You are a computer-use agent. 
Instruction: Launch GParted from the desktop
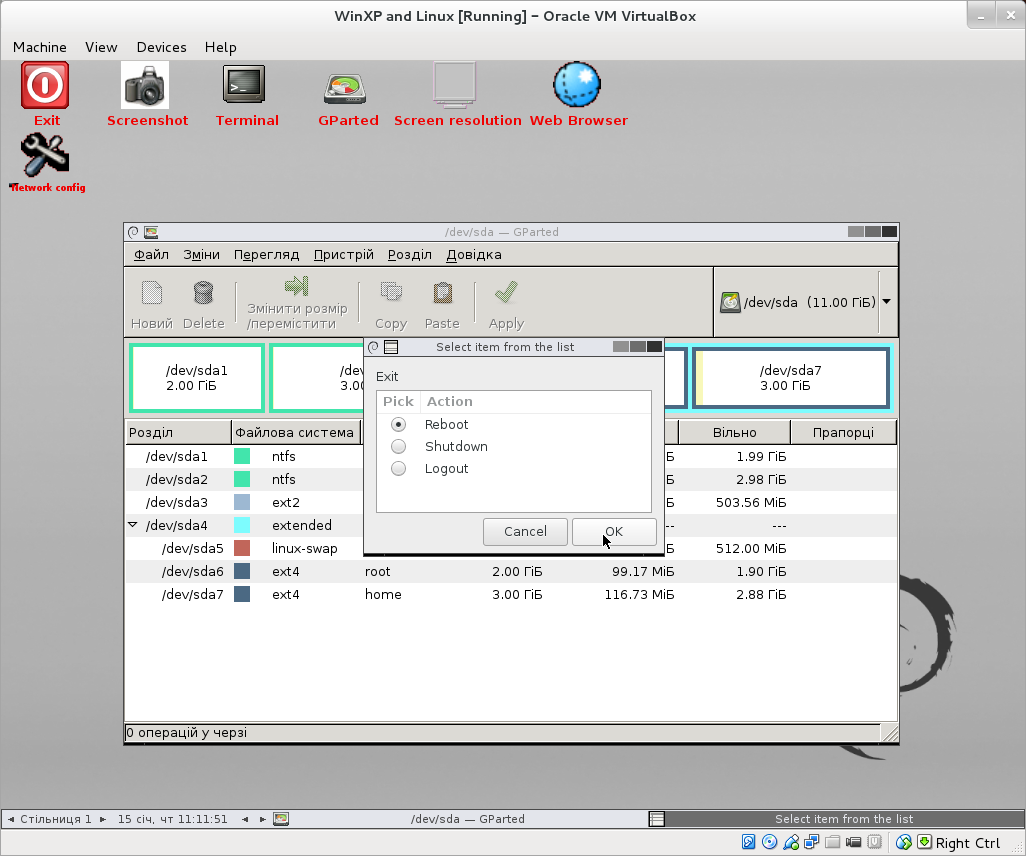346,88
